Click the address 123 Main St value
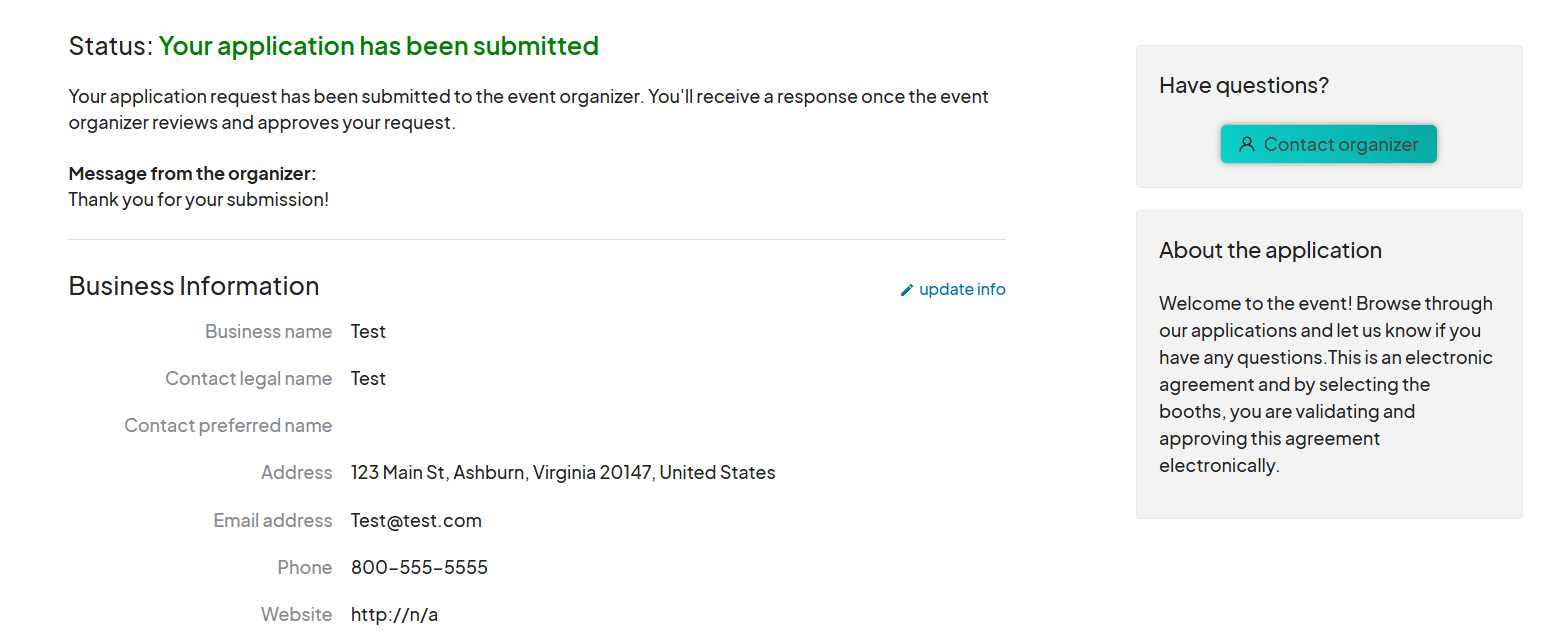The width and height of the screenshot is (1563, 633). click(563, 472)
